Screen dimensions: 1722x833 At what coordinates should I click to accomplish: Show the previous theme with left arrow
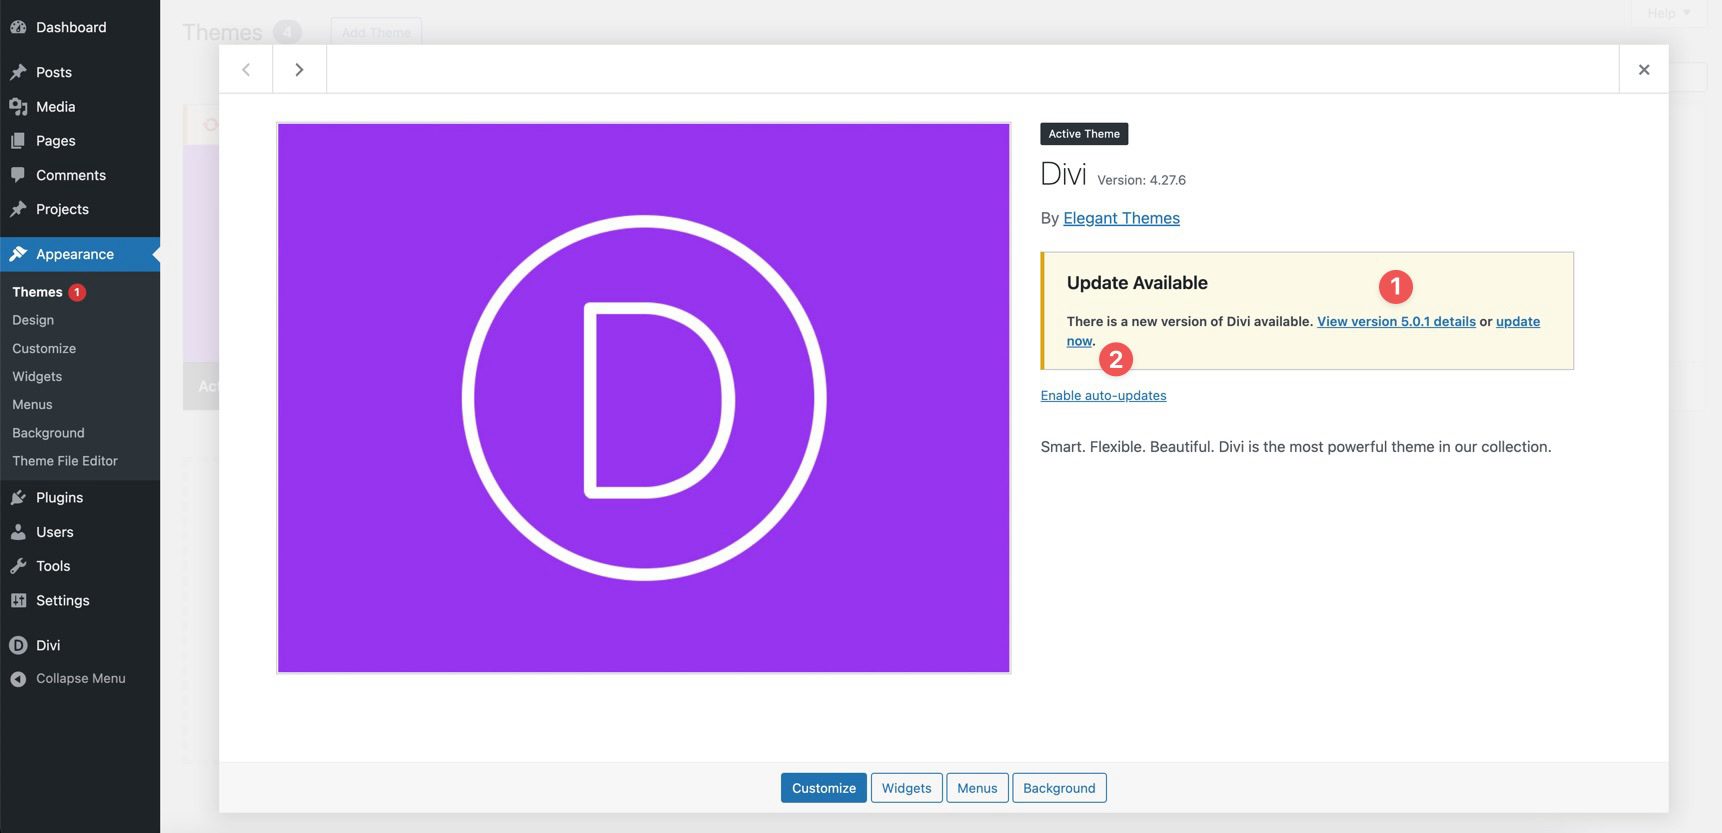coord(246,69)
